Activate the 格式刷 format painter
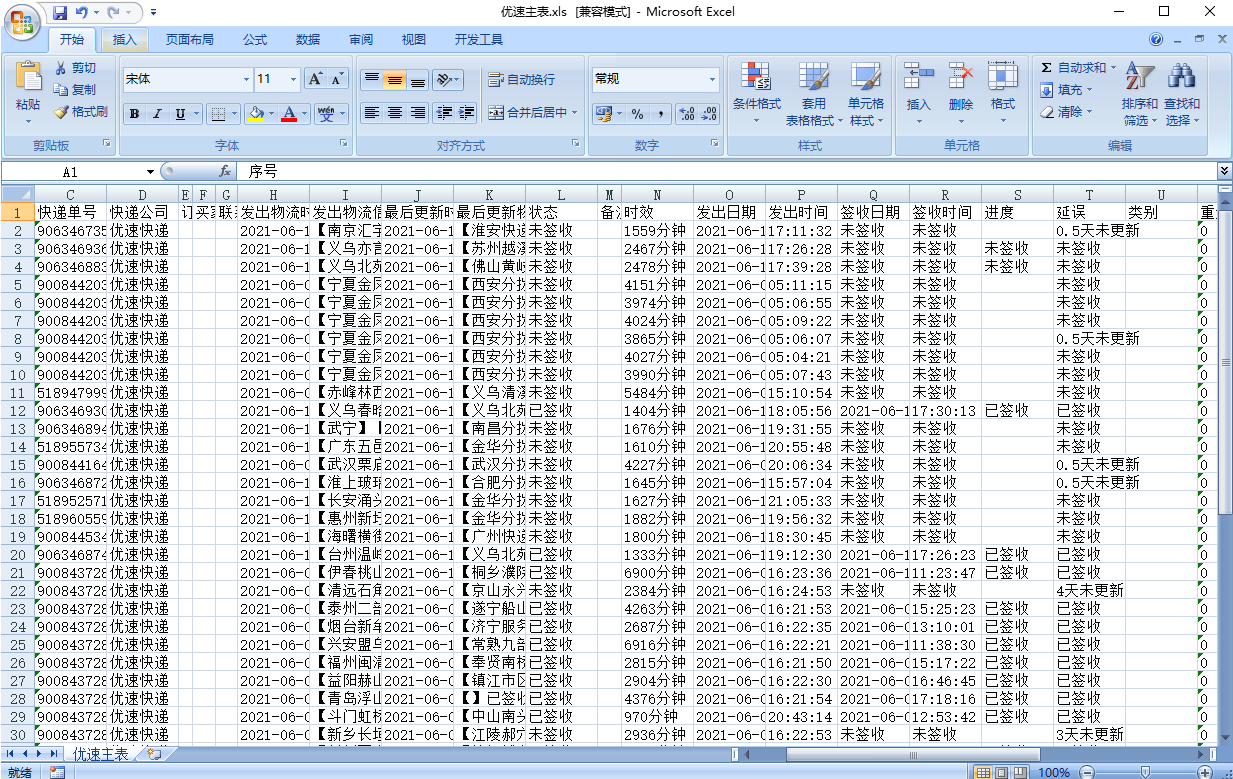Screen dimensions: 1233x779 [81, 112]
